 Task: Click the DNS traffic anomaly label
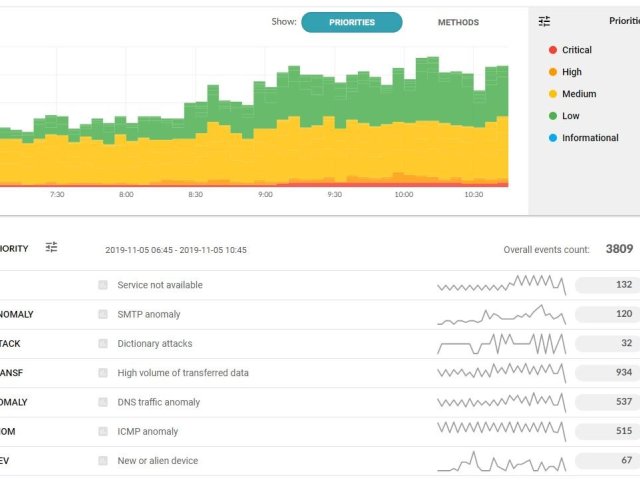(159, 402)
